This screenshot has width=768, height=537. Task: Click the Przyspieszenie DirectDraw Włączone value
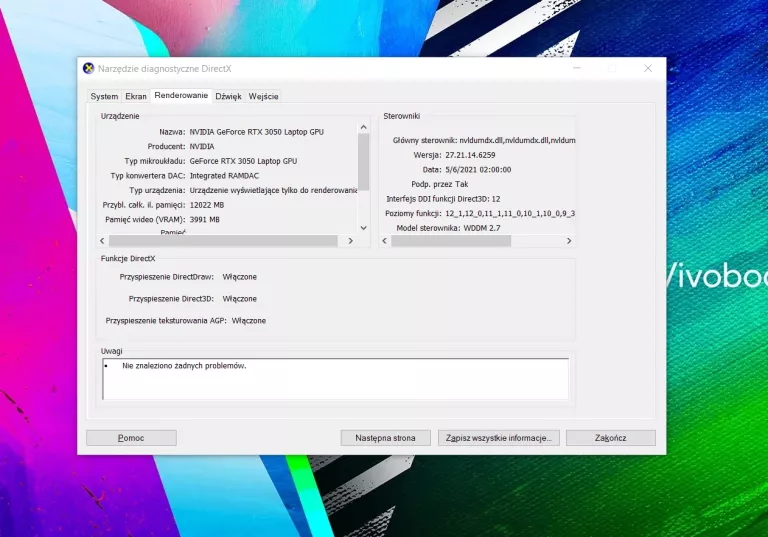(x=240, y=277)
